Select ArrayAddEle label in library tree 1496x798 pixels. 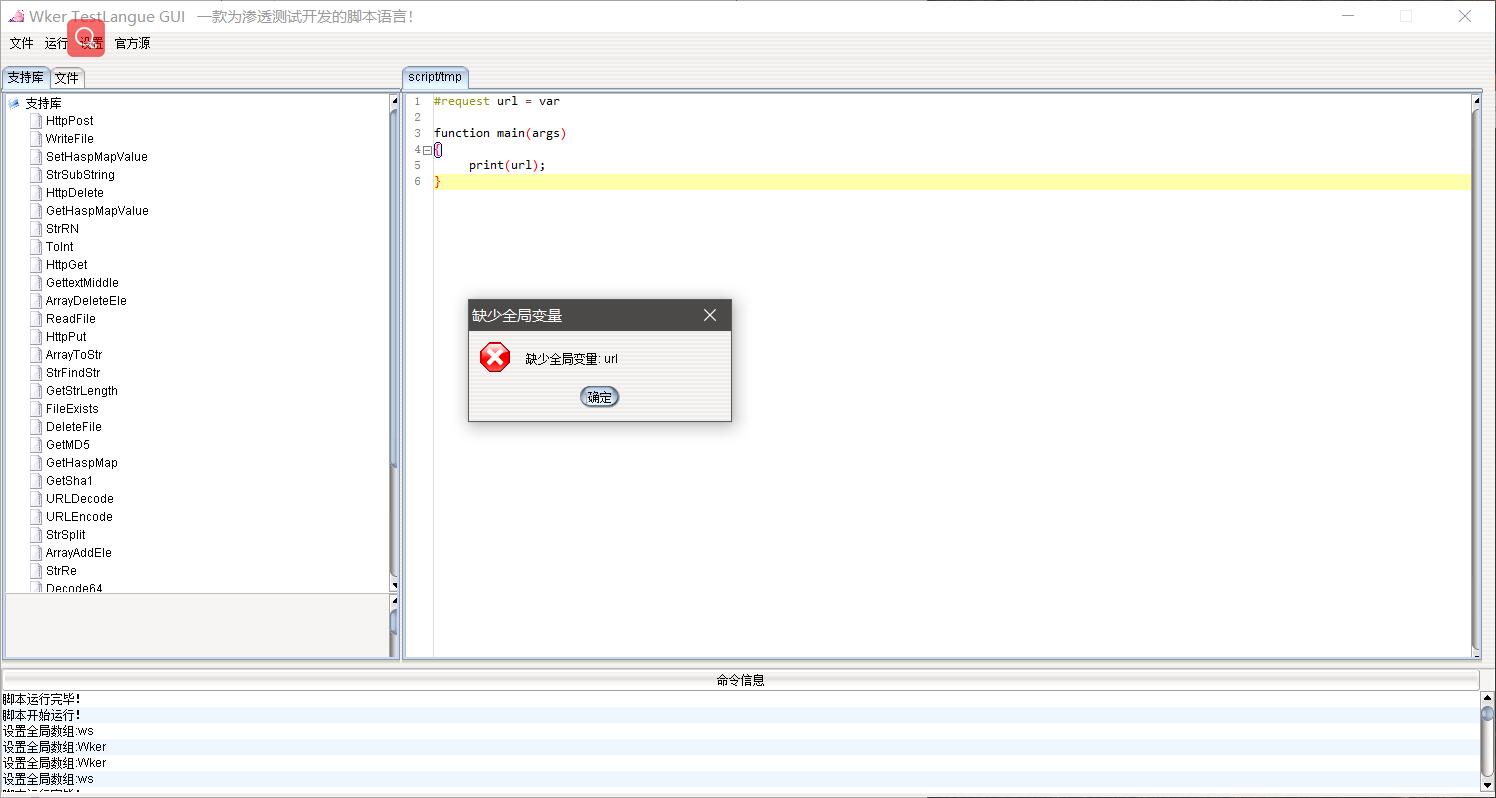(x=79, y=553)
